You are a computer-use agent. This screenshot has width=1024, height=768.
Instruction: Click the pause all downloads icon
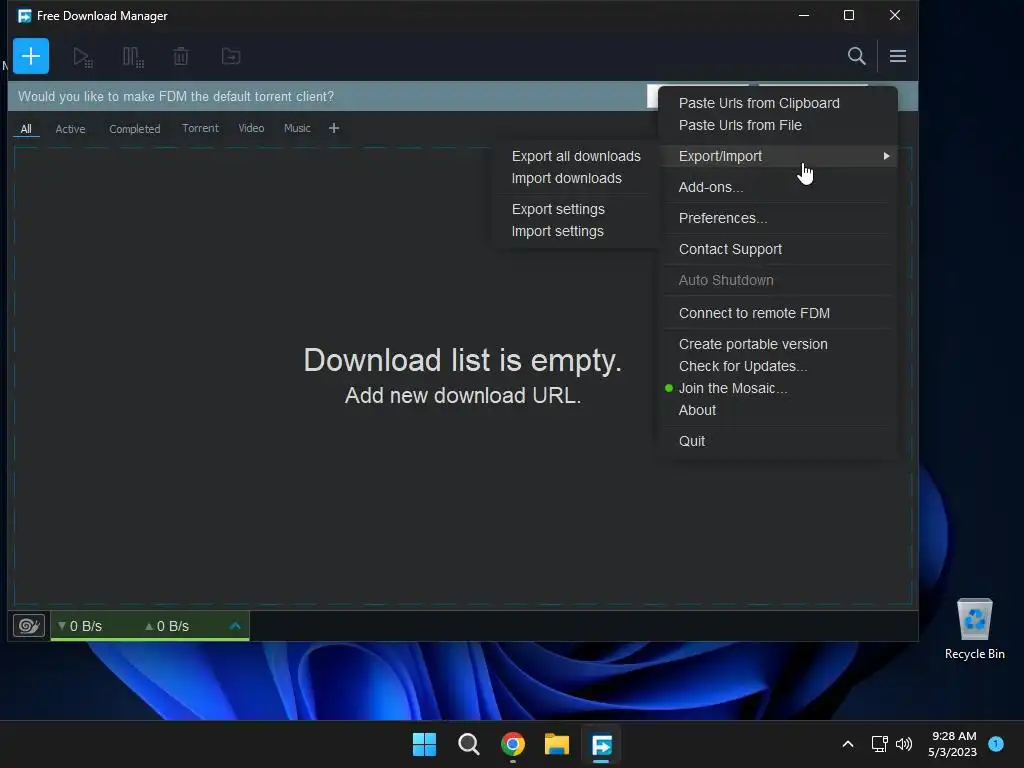click(133, 57)
